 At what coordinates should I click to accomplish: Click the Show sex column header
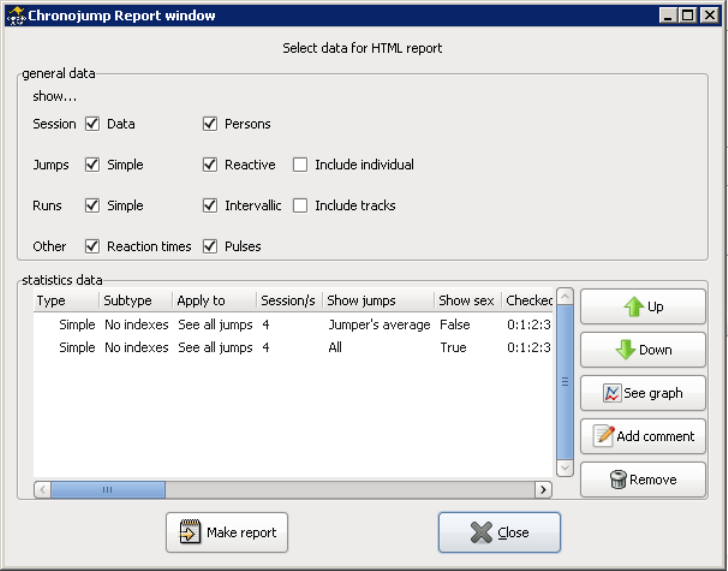[x=468, y=300]
